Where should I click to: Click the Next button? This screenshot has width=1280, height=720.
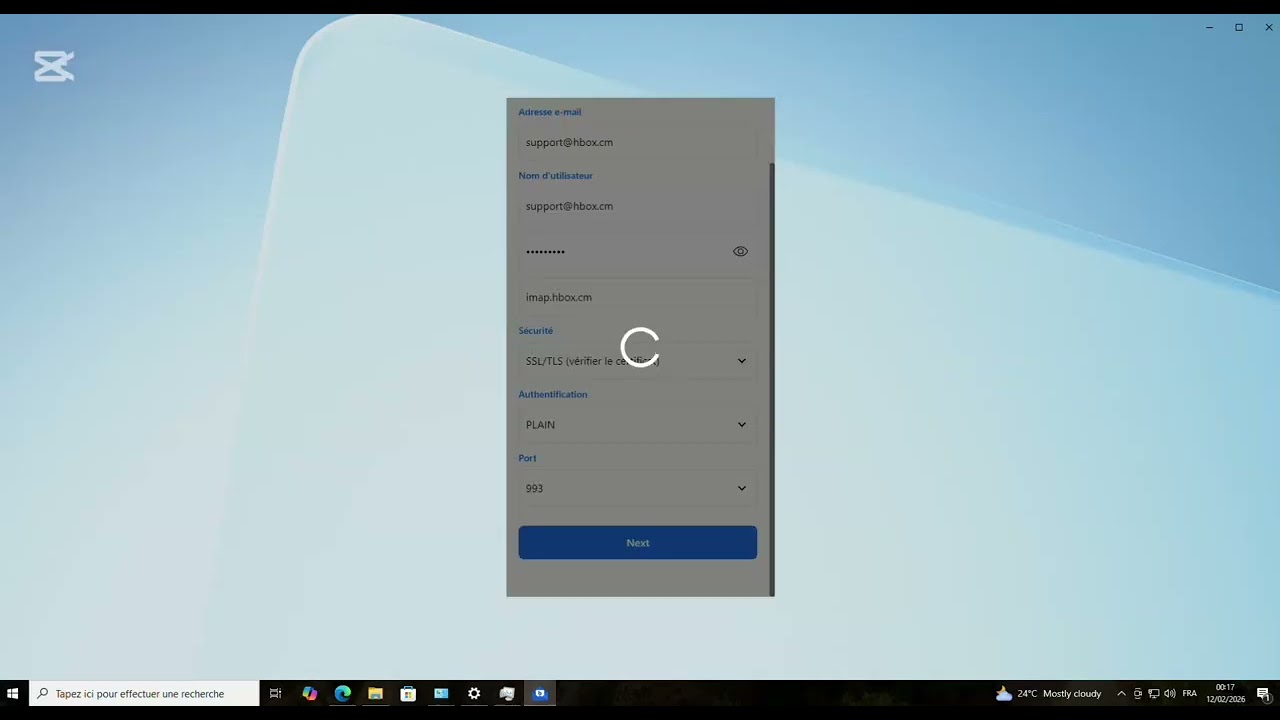pos(637,543)
